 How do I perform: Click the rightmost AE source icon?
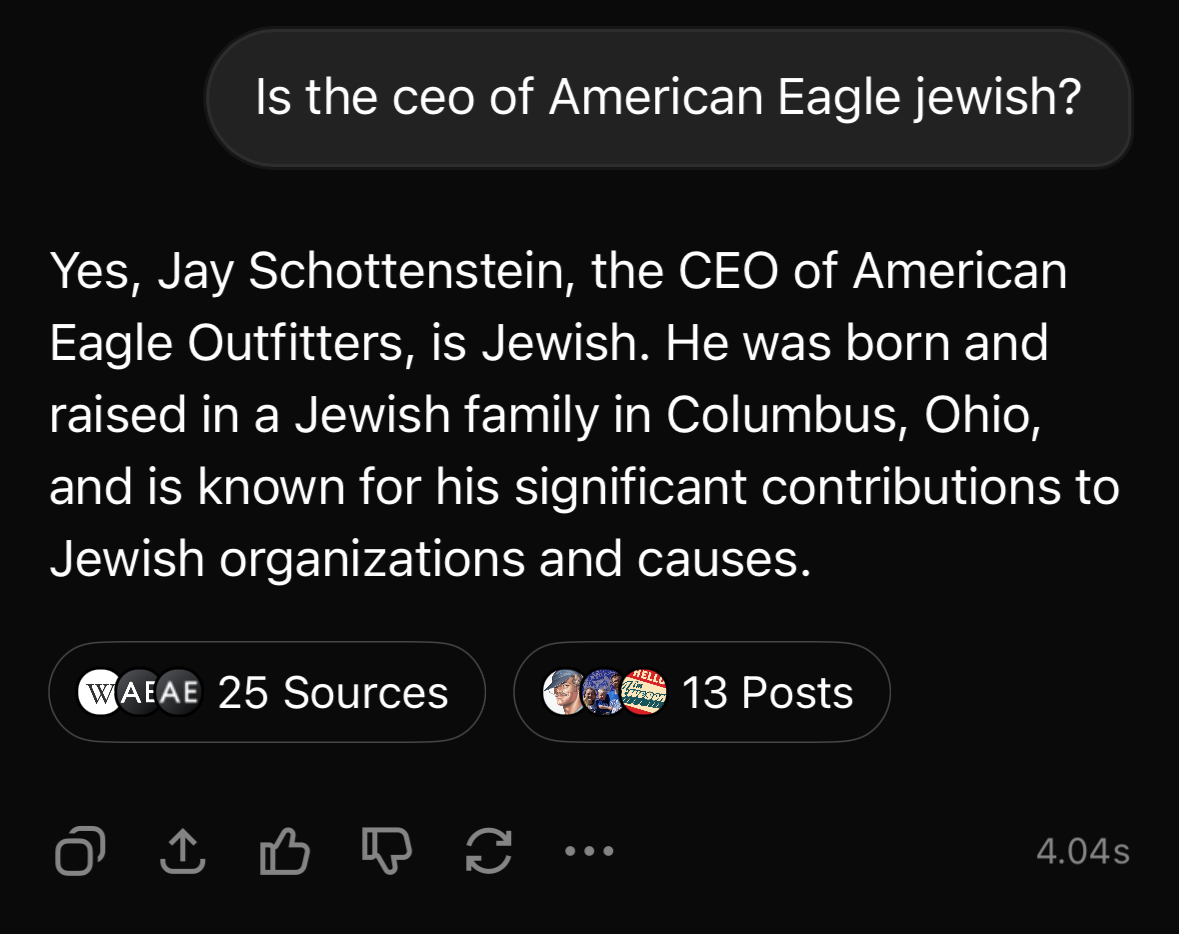180,692
